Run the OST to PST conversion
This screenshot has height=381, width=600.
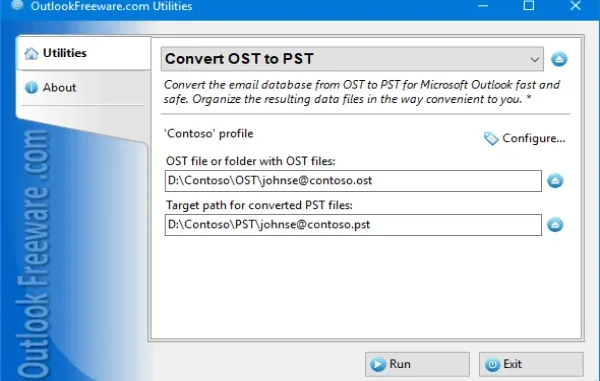click(417, 364)
